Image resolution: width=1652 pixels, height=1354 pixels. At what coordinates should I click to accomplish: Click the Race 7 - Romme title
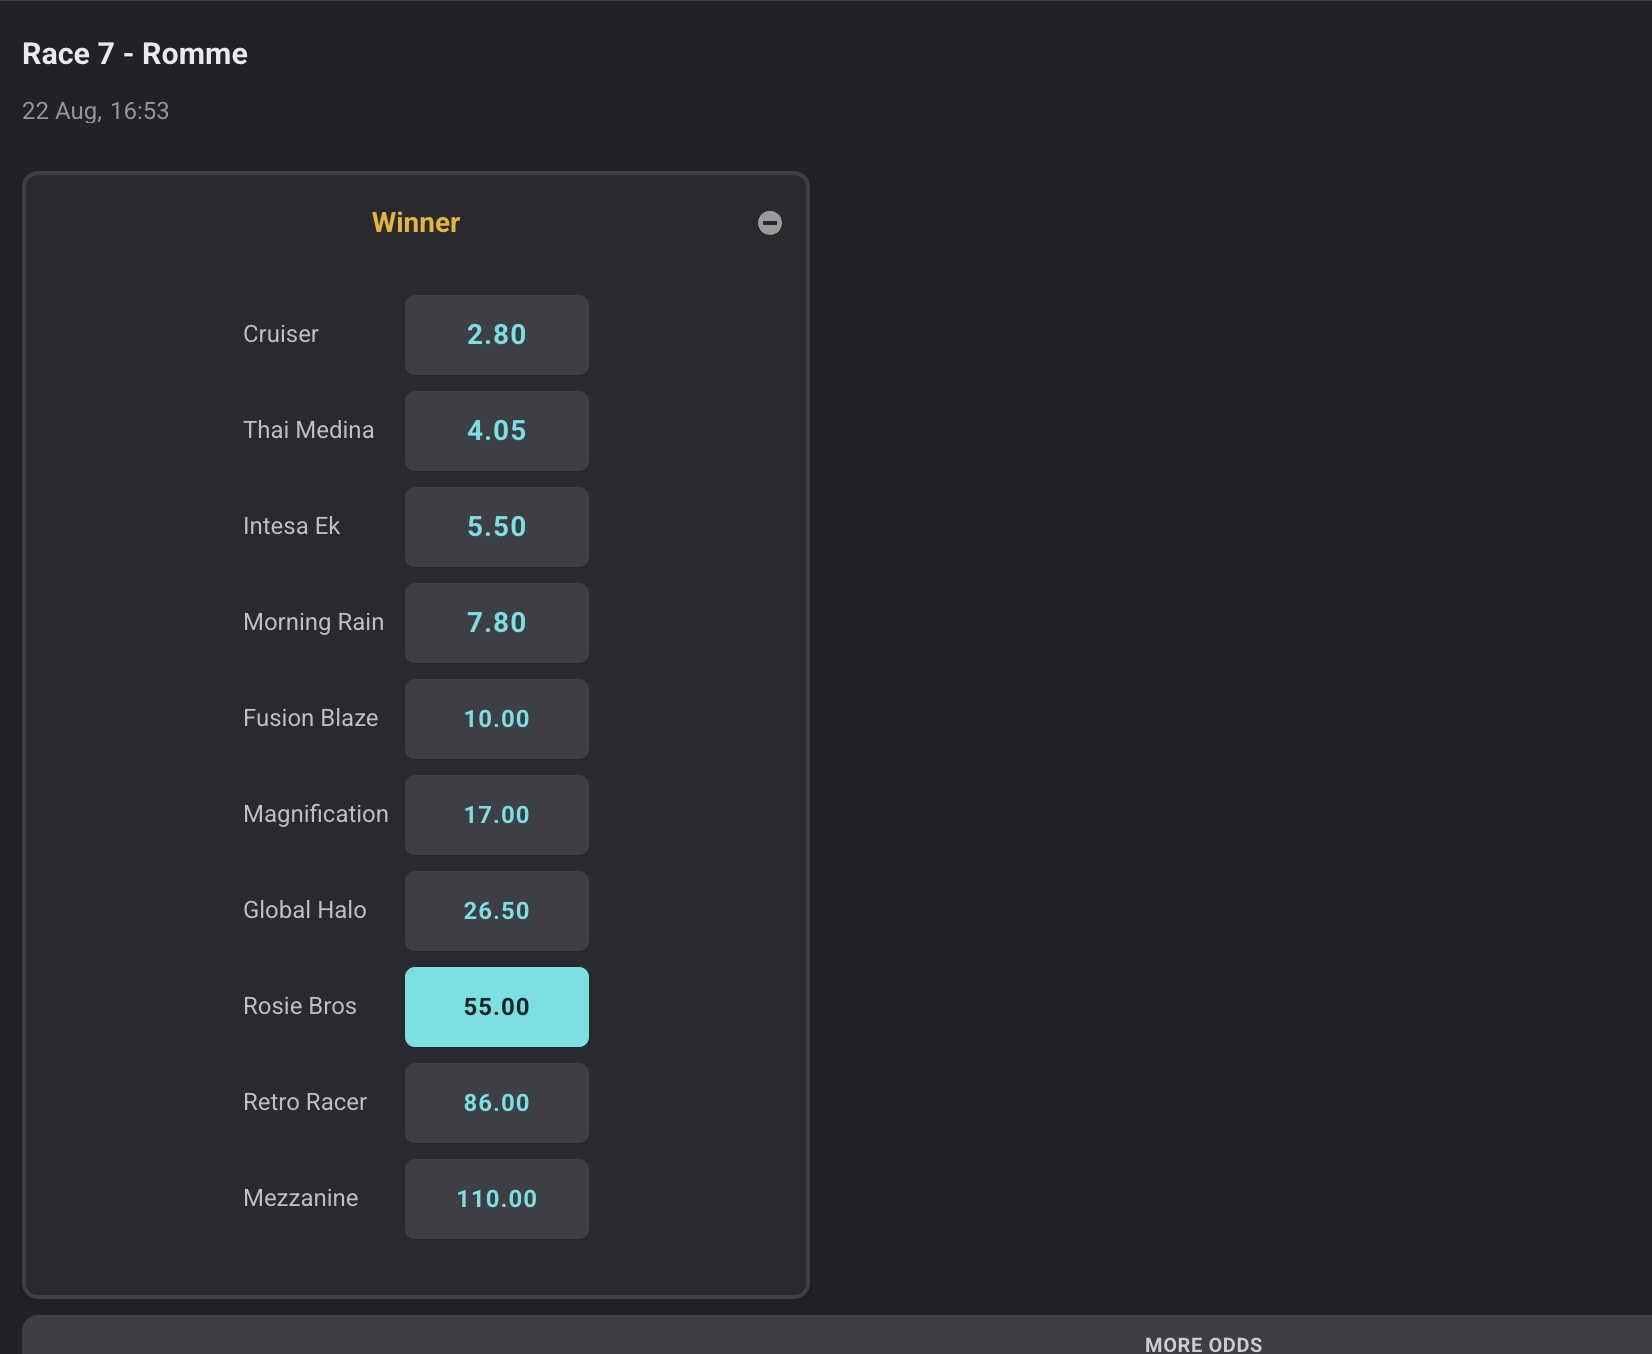(135, 54)
